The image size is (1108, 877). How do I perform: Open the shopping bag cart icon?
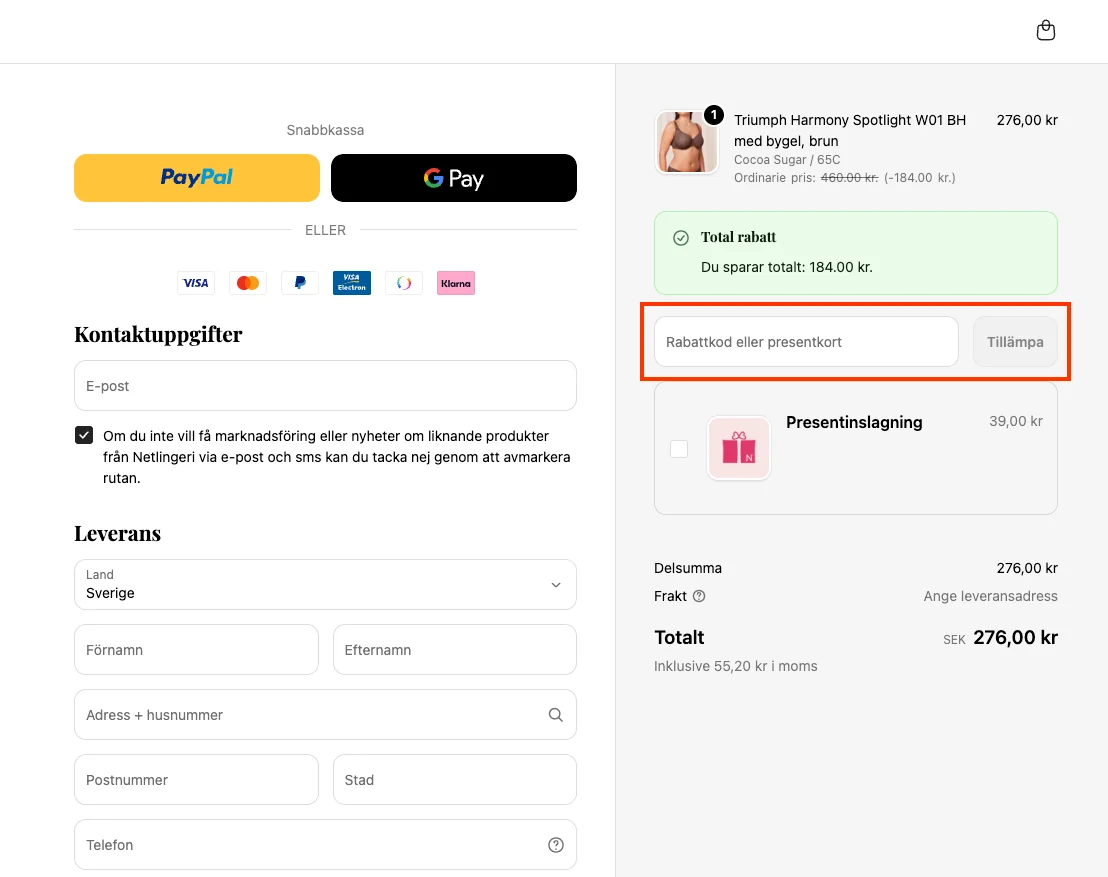pos(1045,31)
